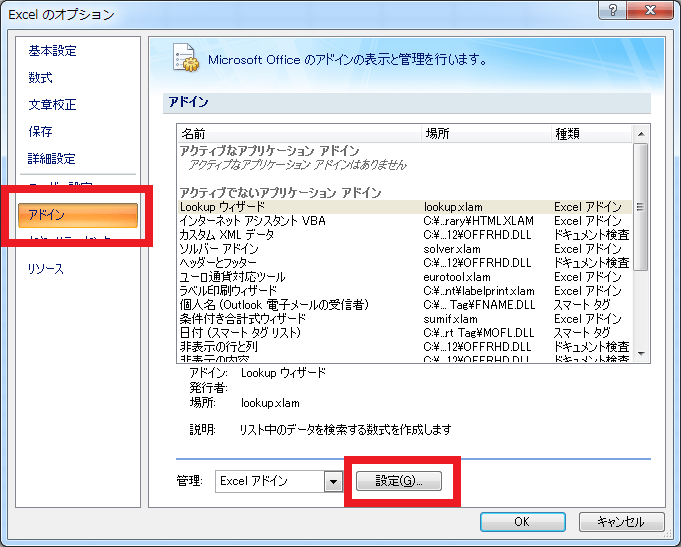Click the add-ins gear header icon

point(184,58)
